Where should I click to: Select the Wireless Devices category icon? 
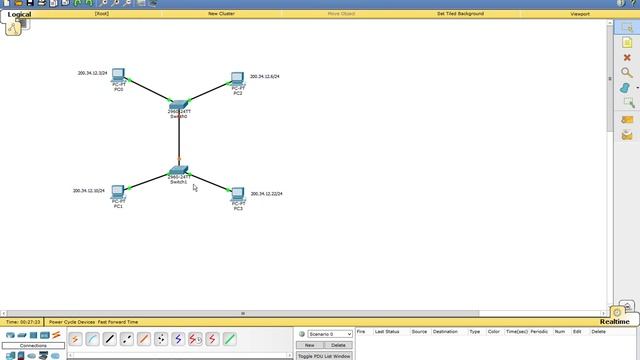coord(44,335)
